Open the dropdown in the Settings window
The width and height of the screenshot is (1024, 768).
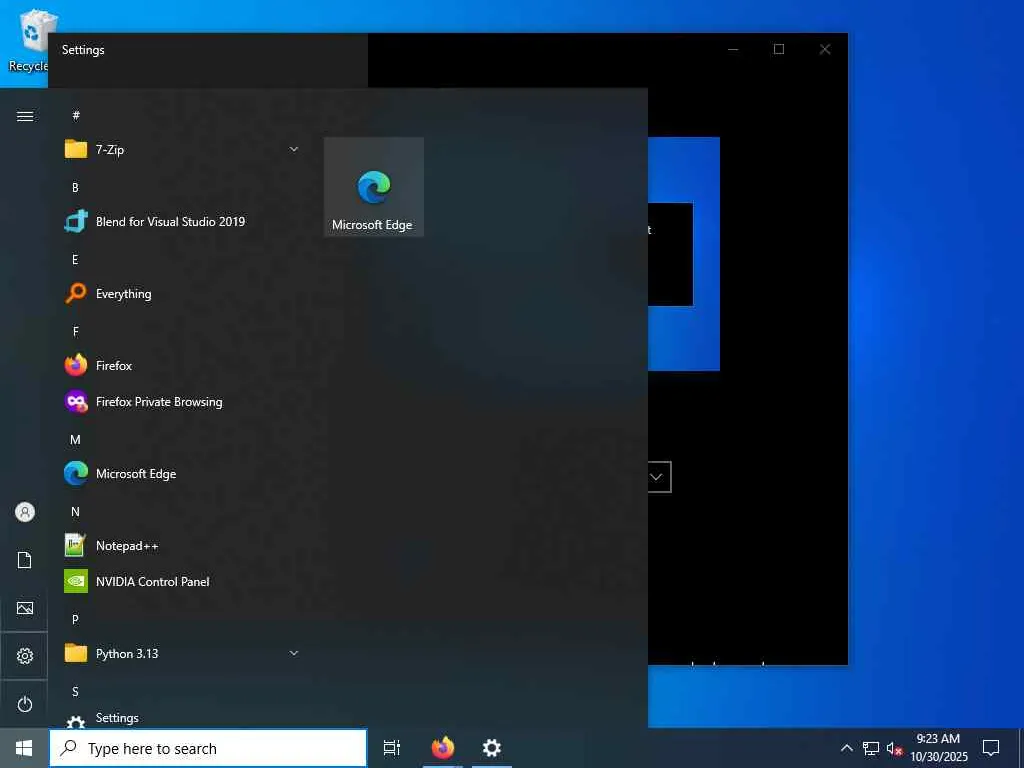(x=659, y=477)
